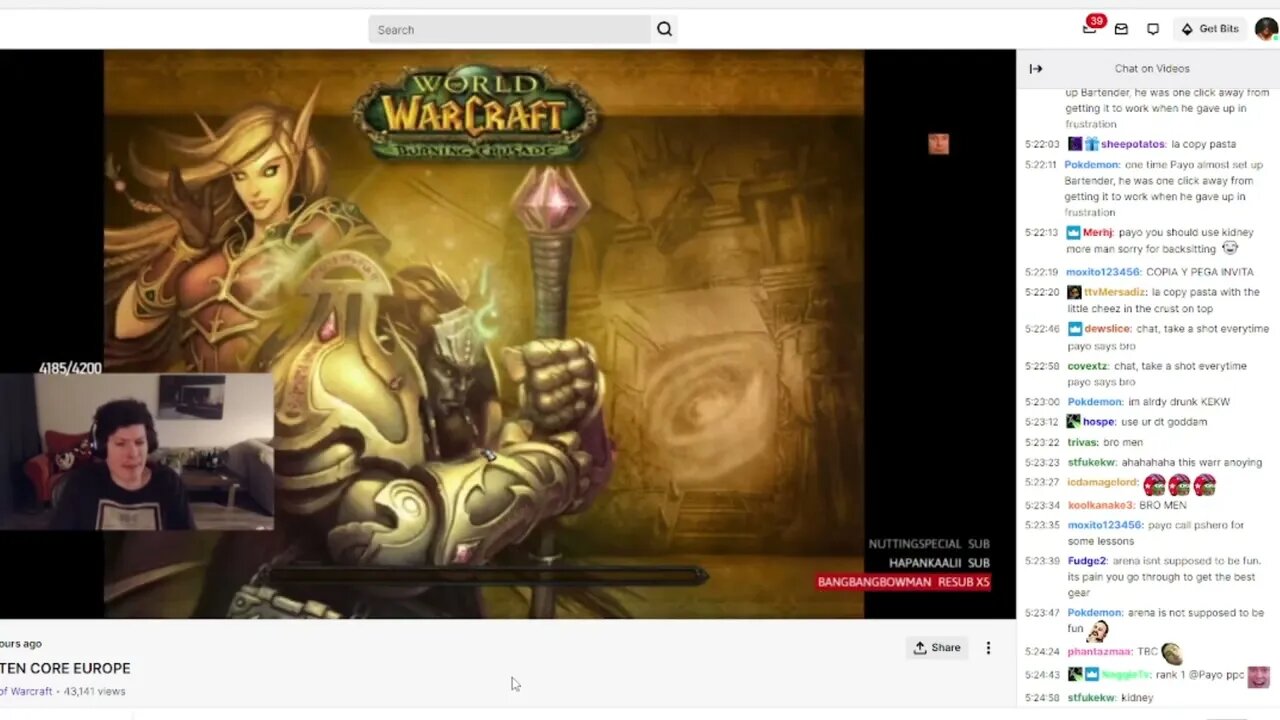Click the 5:24:43 chat timestamp

pos(1041,675)
